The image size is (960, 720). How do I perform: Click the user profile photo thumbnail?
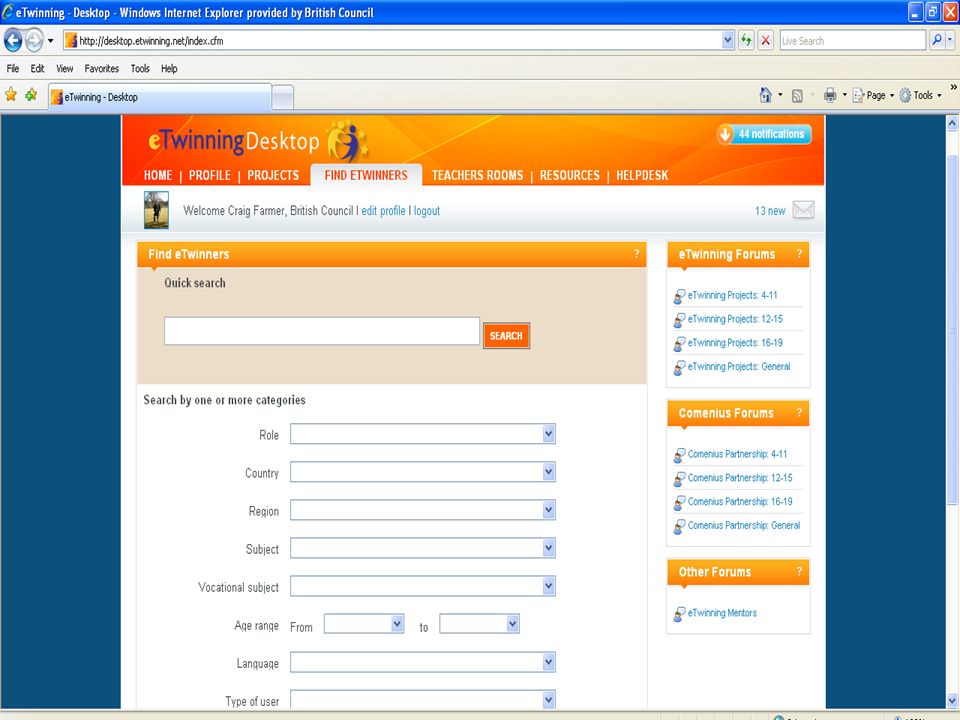coord(156,210)
